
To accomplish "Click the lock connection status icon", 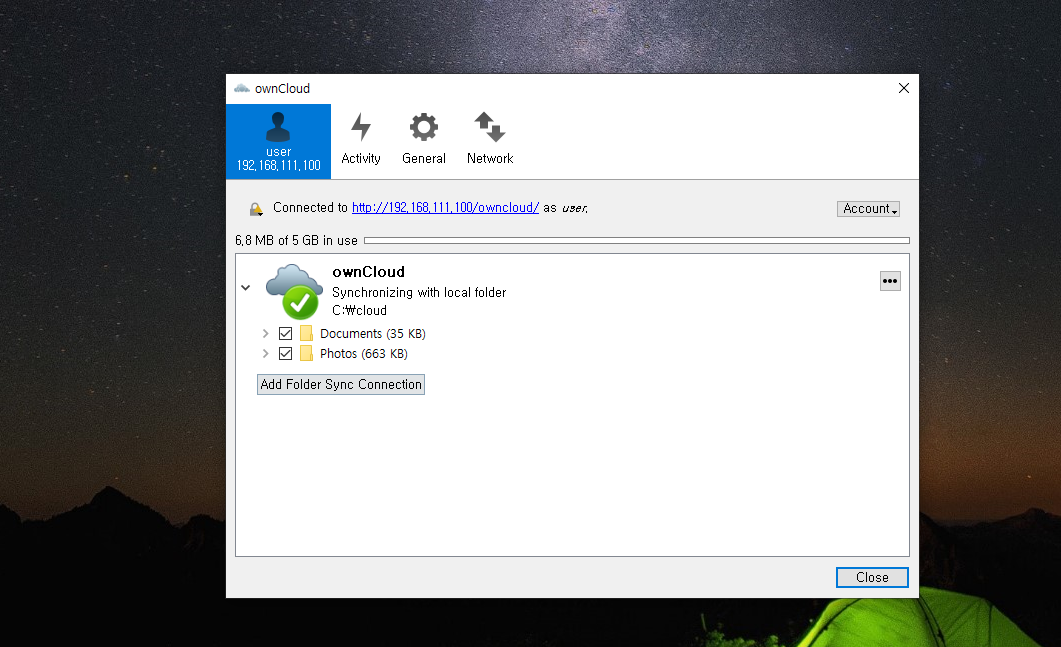I will coord(256,209).
